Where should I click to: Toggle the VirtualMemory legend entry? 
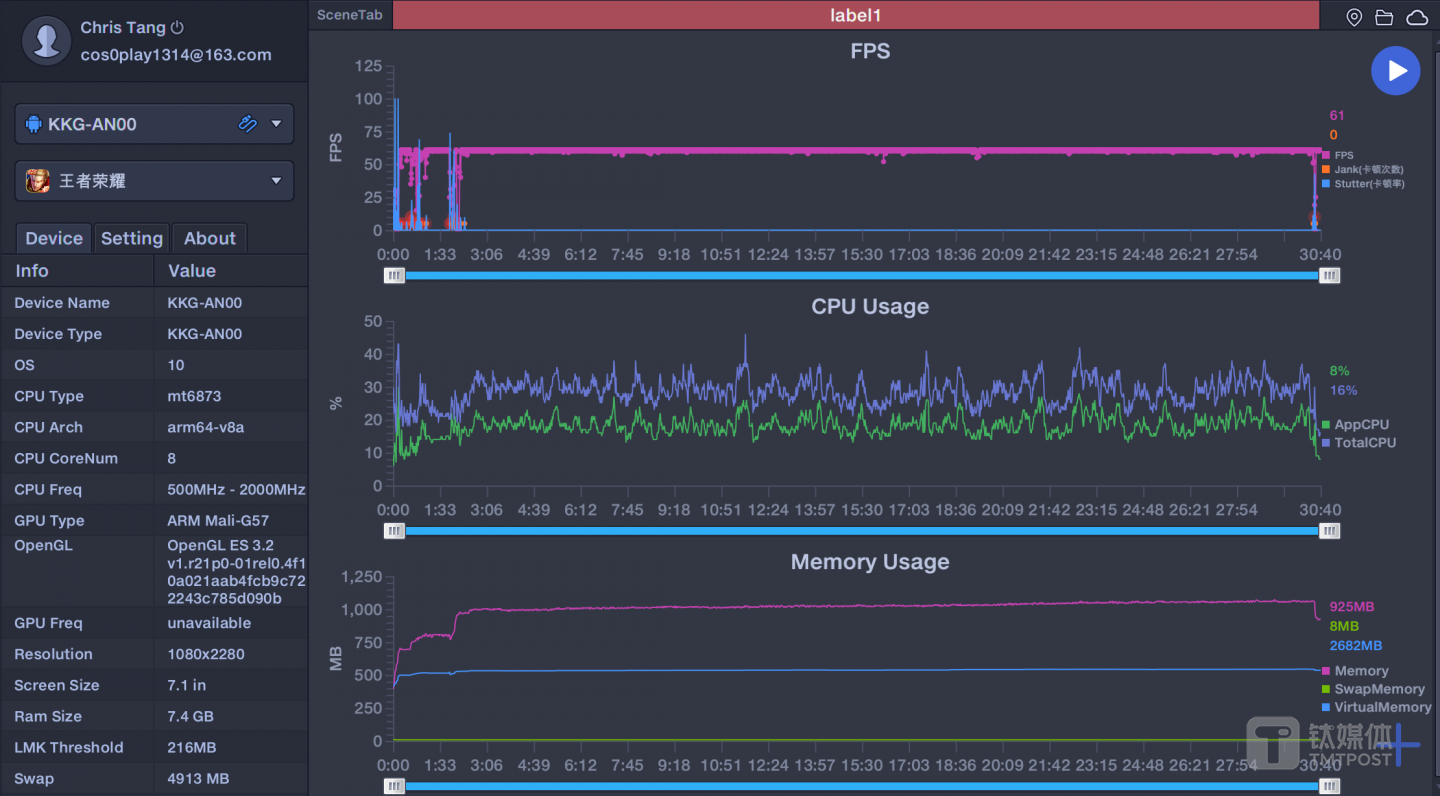1381,707
